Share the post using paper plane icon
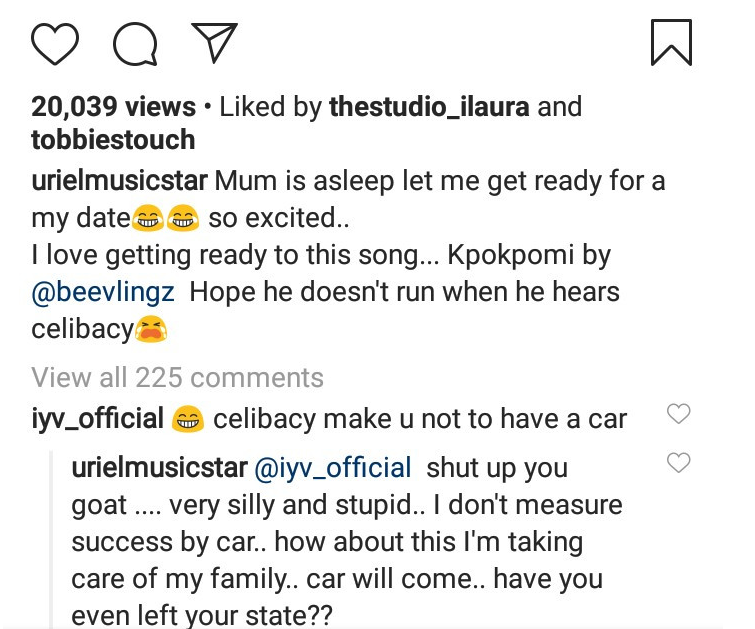Image resolution: width=755 pixels, height=629 pixels. [213, 44]
